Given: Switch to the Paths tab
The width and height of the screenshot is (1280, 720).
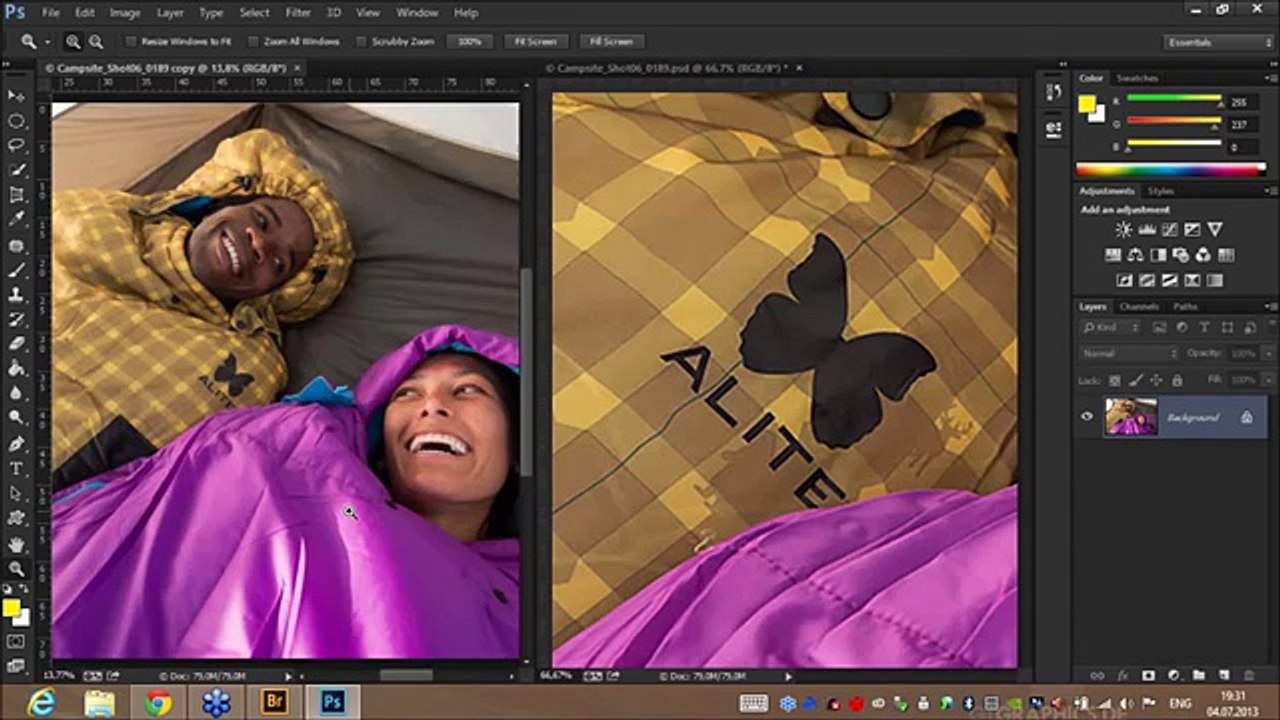Looking at the screenshot, I should pyautogui.click(x=1185, y=307).
